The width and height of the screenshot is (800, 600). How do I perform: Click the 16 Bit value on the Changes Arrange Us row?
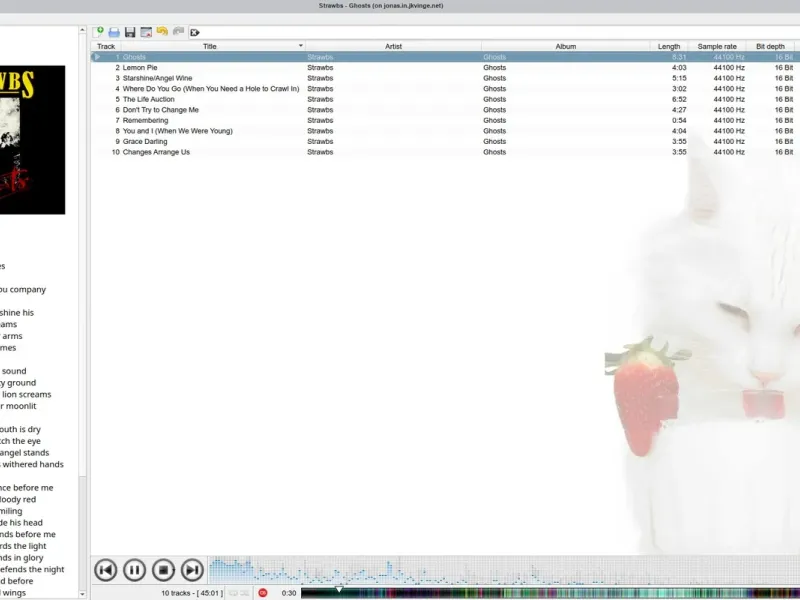[x=784, y=152]
